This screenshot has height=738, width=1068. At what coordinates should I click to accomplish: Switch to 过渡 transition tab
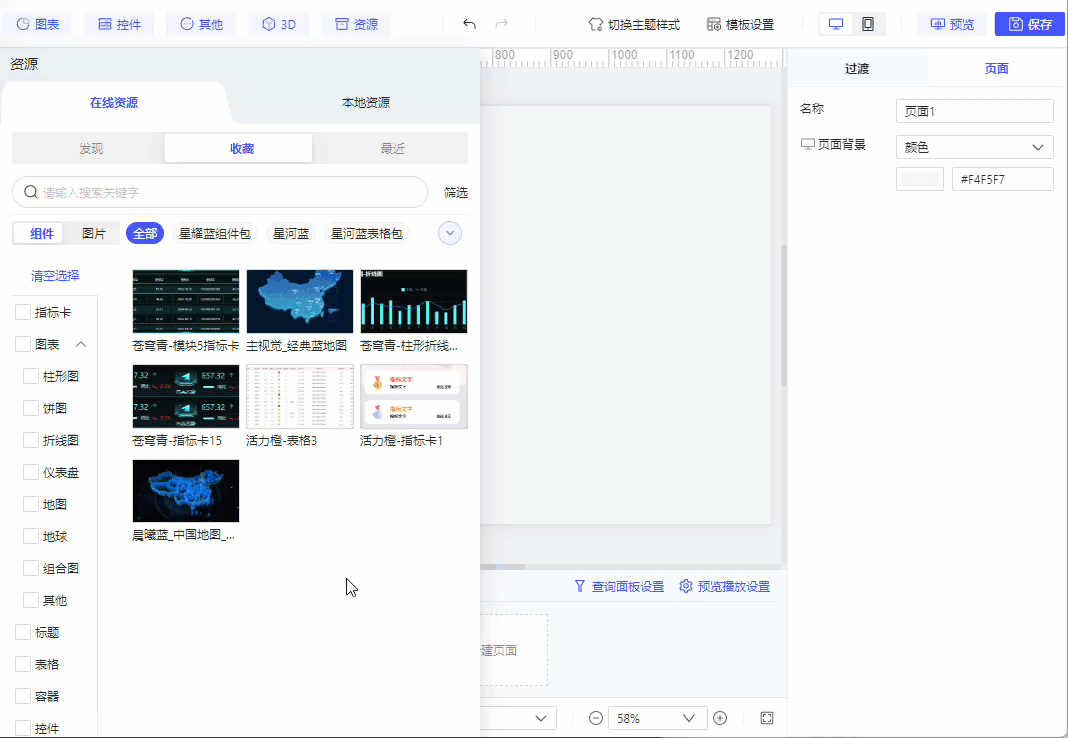point(857,68)
